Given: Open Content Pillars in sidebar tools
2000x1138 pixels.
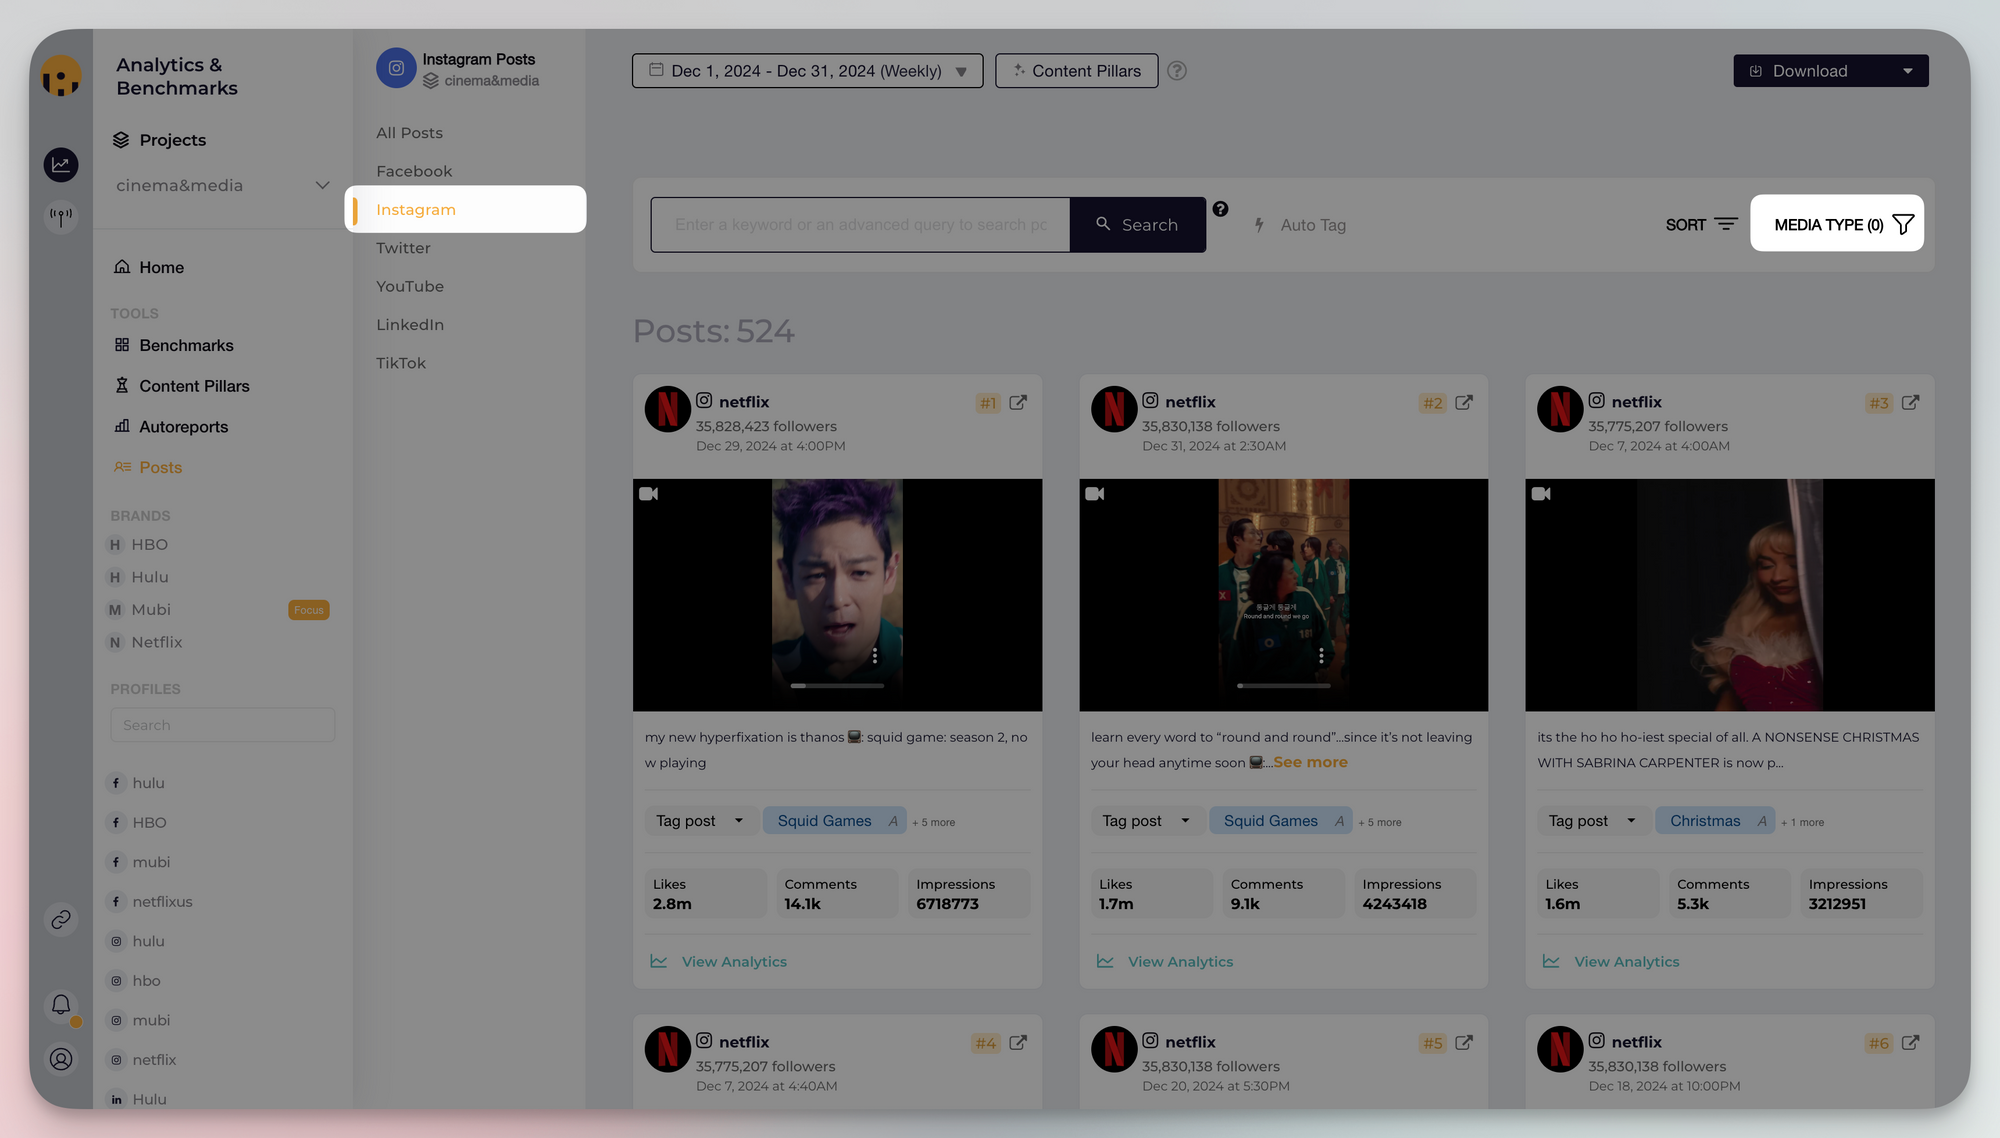Looking at the screenshot, I should [x=182, y=386].
